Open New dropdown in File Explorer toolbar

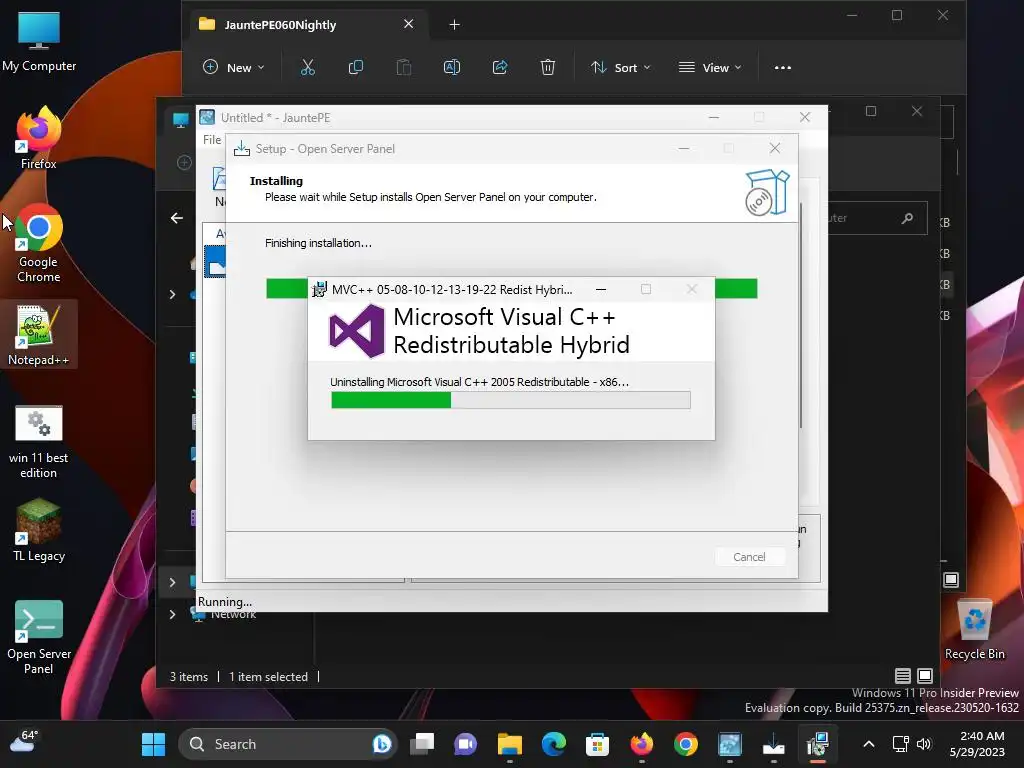[x=234, y=67]
